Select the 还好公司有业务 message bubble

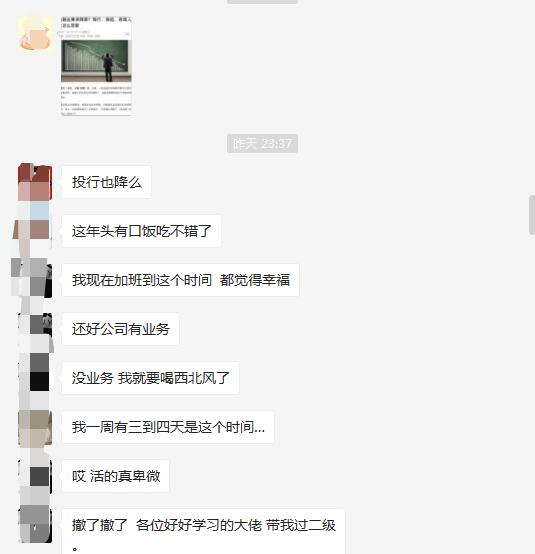click(120, 329)
